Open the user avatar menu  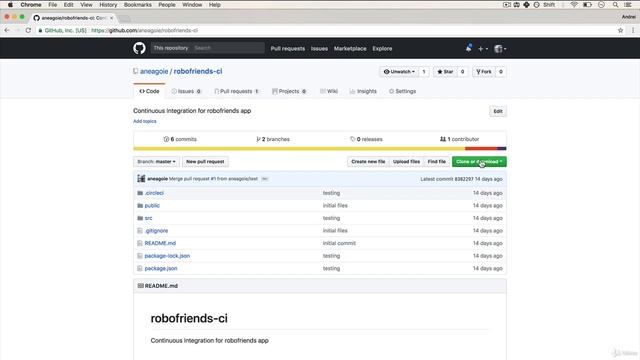tap(500, 49)
